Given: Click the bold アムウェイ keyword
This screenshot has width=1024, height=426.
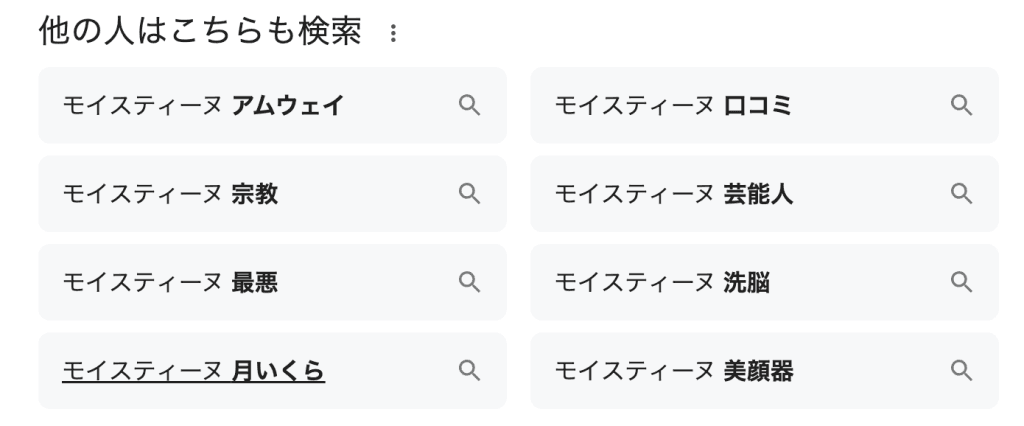Looking at the screenshot, I should coord(288,105).
